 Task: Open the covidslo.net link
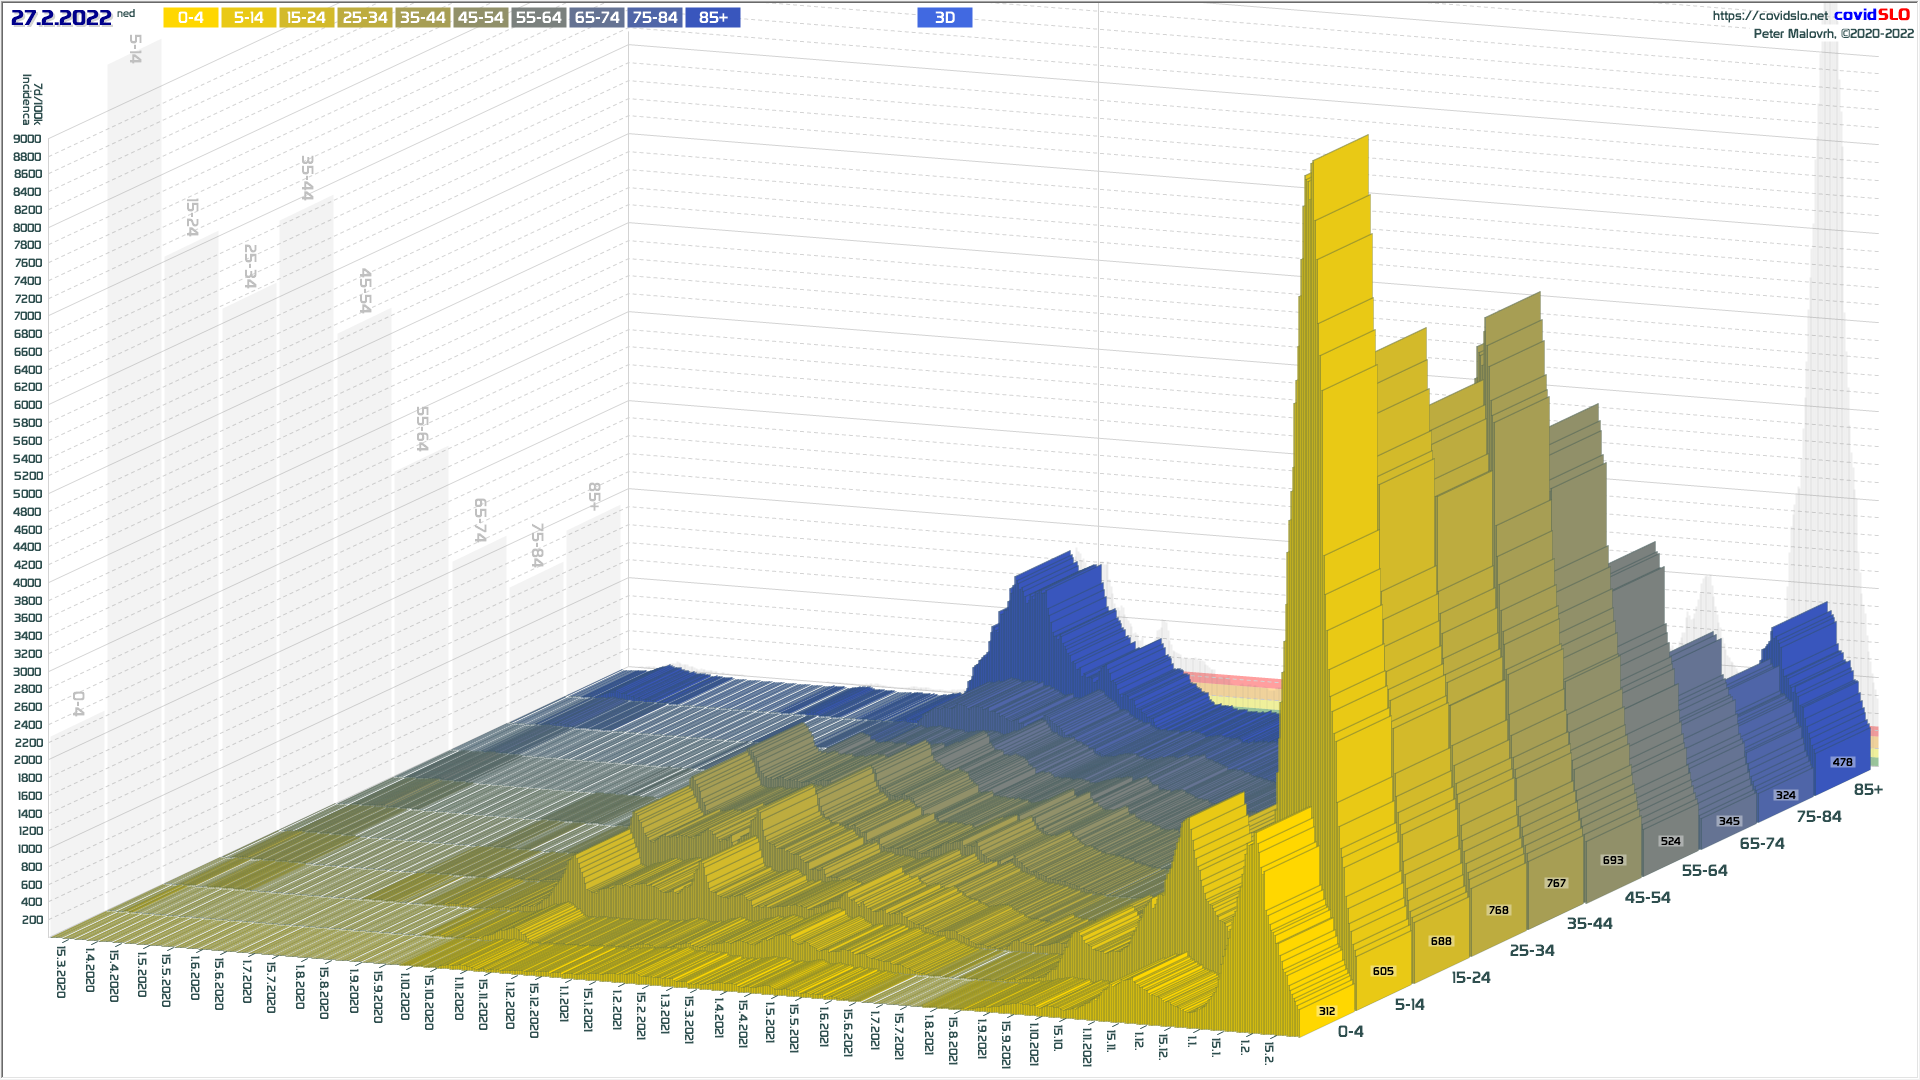coord(1769,15)
